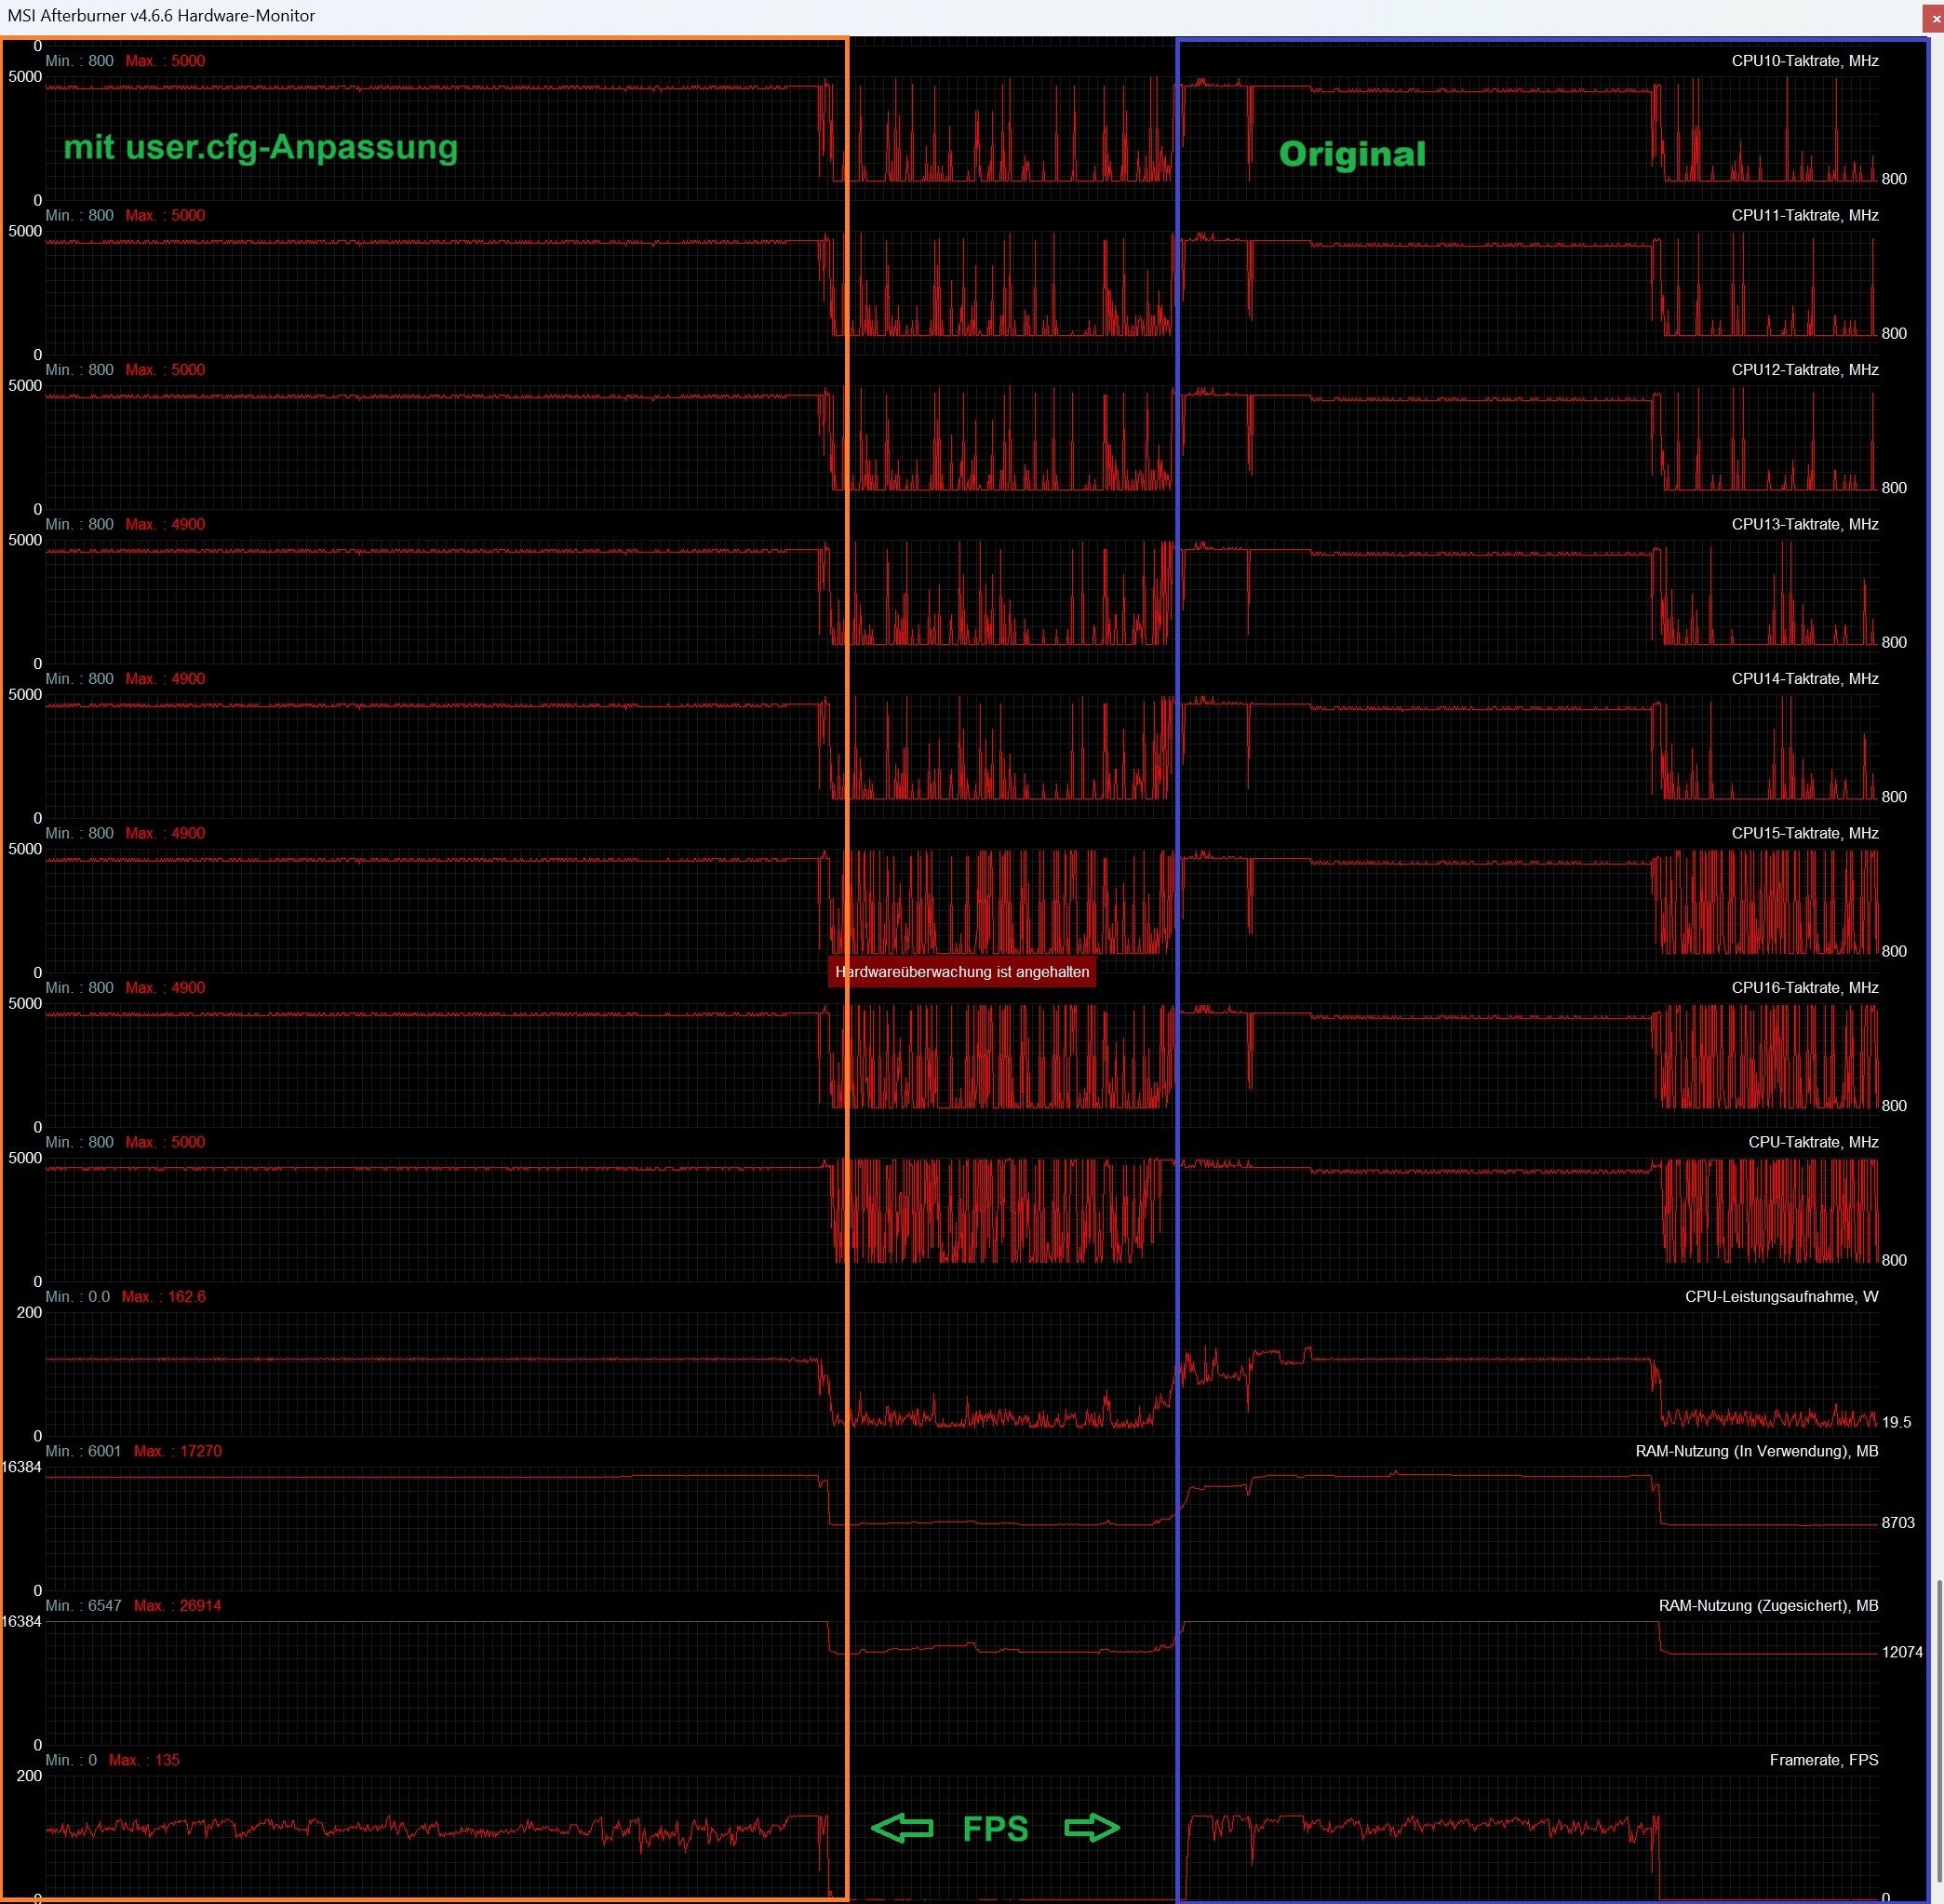Click the left-pointing green FPS arrow
Viewport: 1944px width, 1904px height.
902,1828
